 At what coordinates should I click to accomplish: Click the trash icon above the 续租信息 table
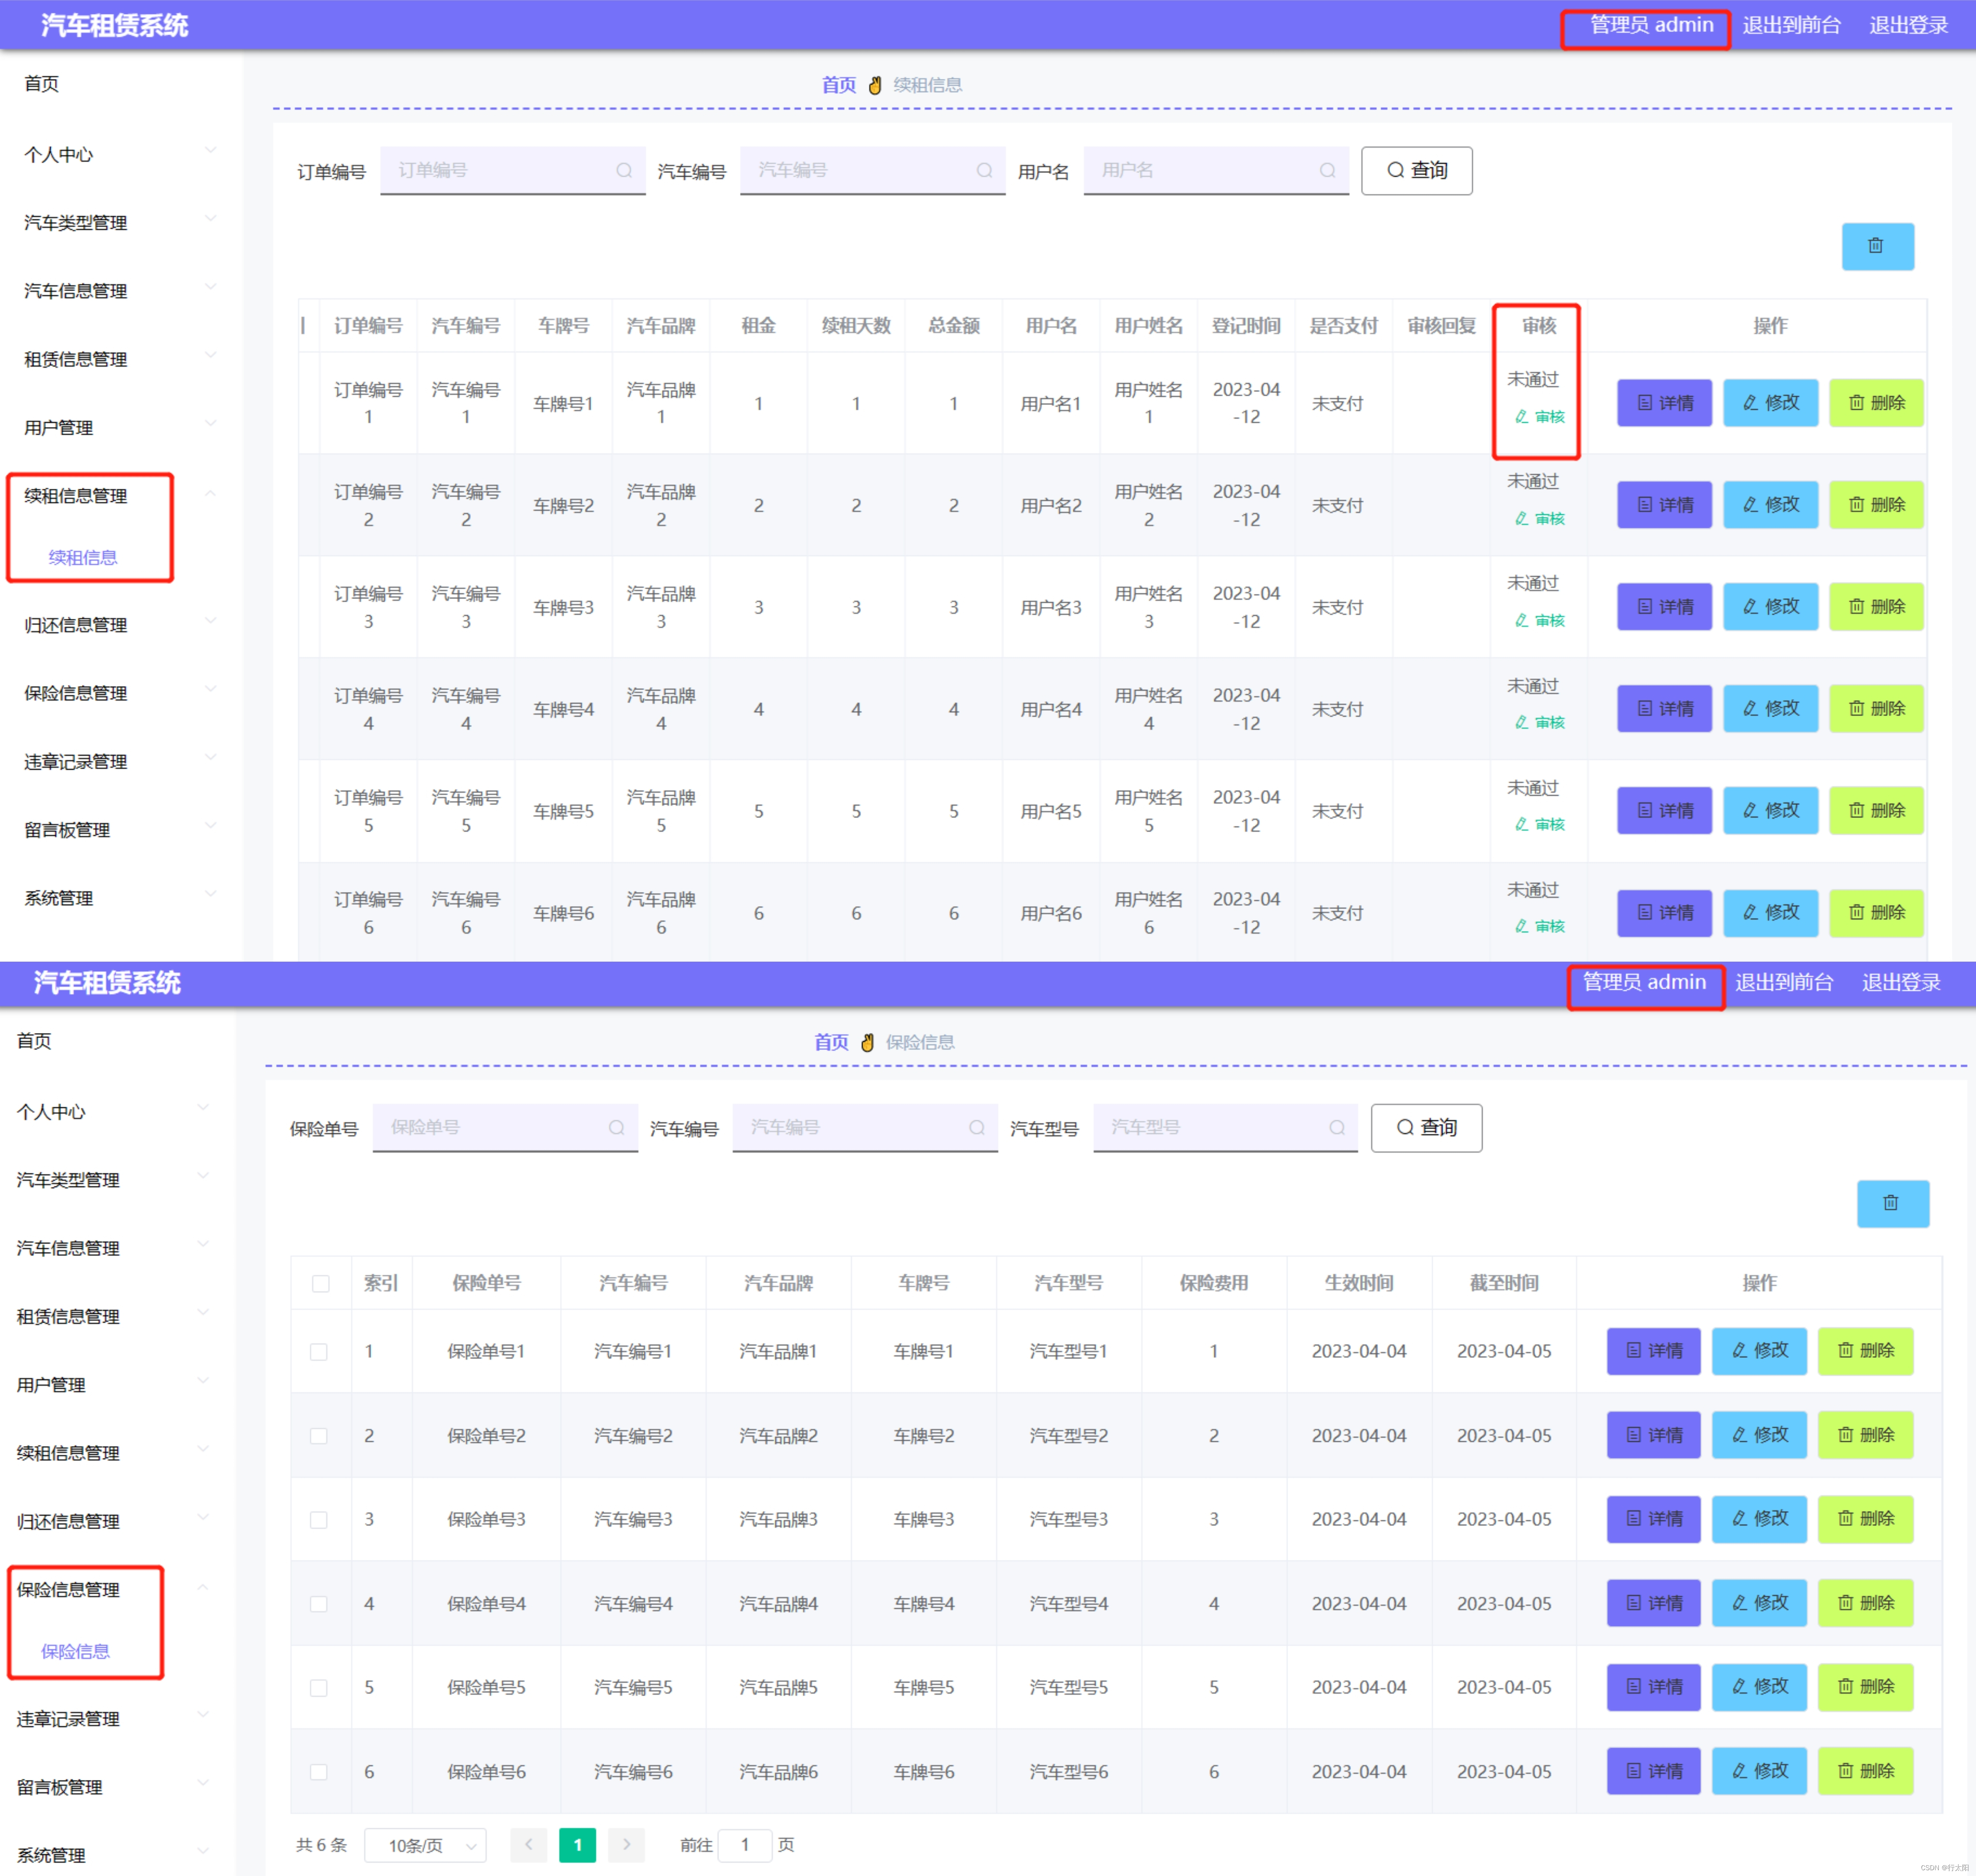pos(1877,246)
